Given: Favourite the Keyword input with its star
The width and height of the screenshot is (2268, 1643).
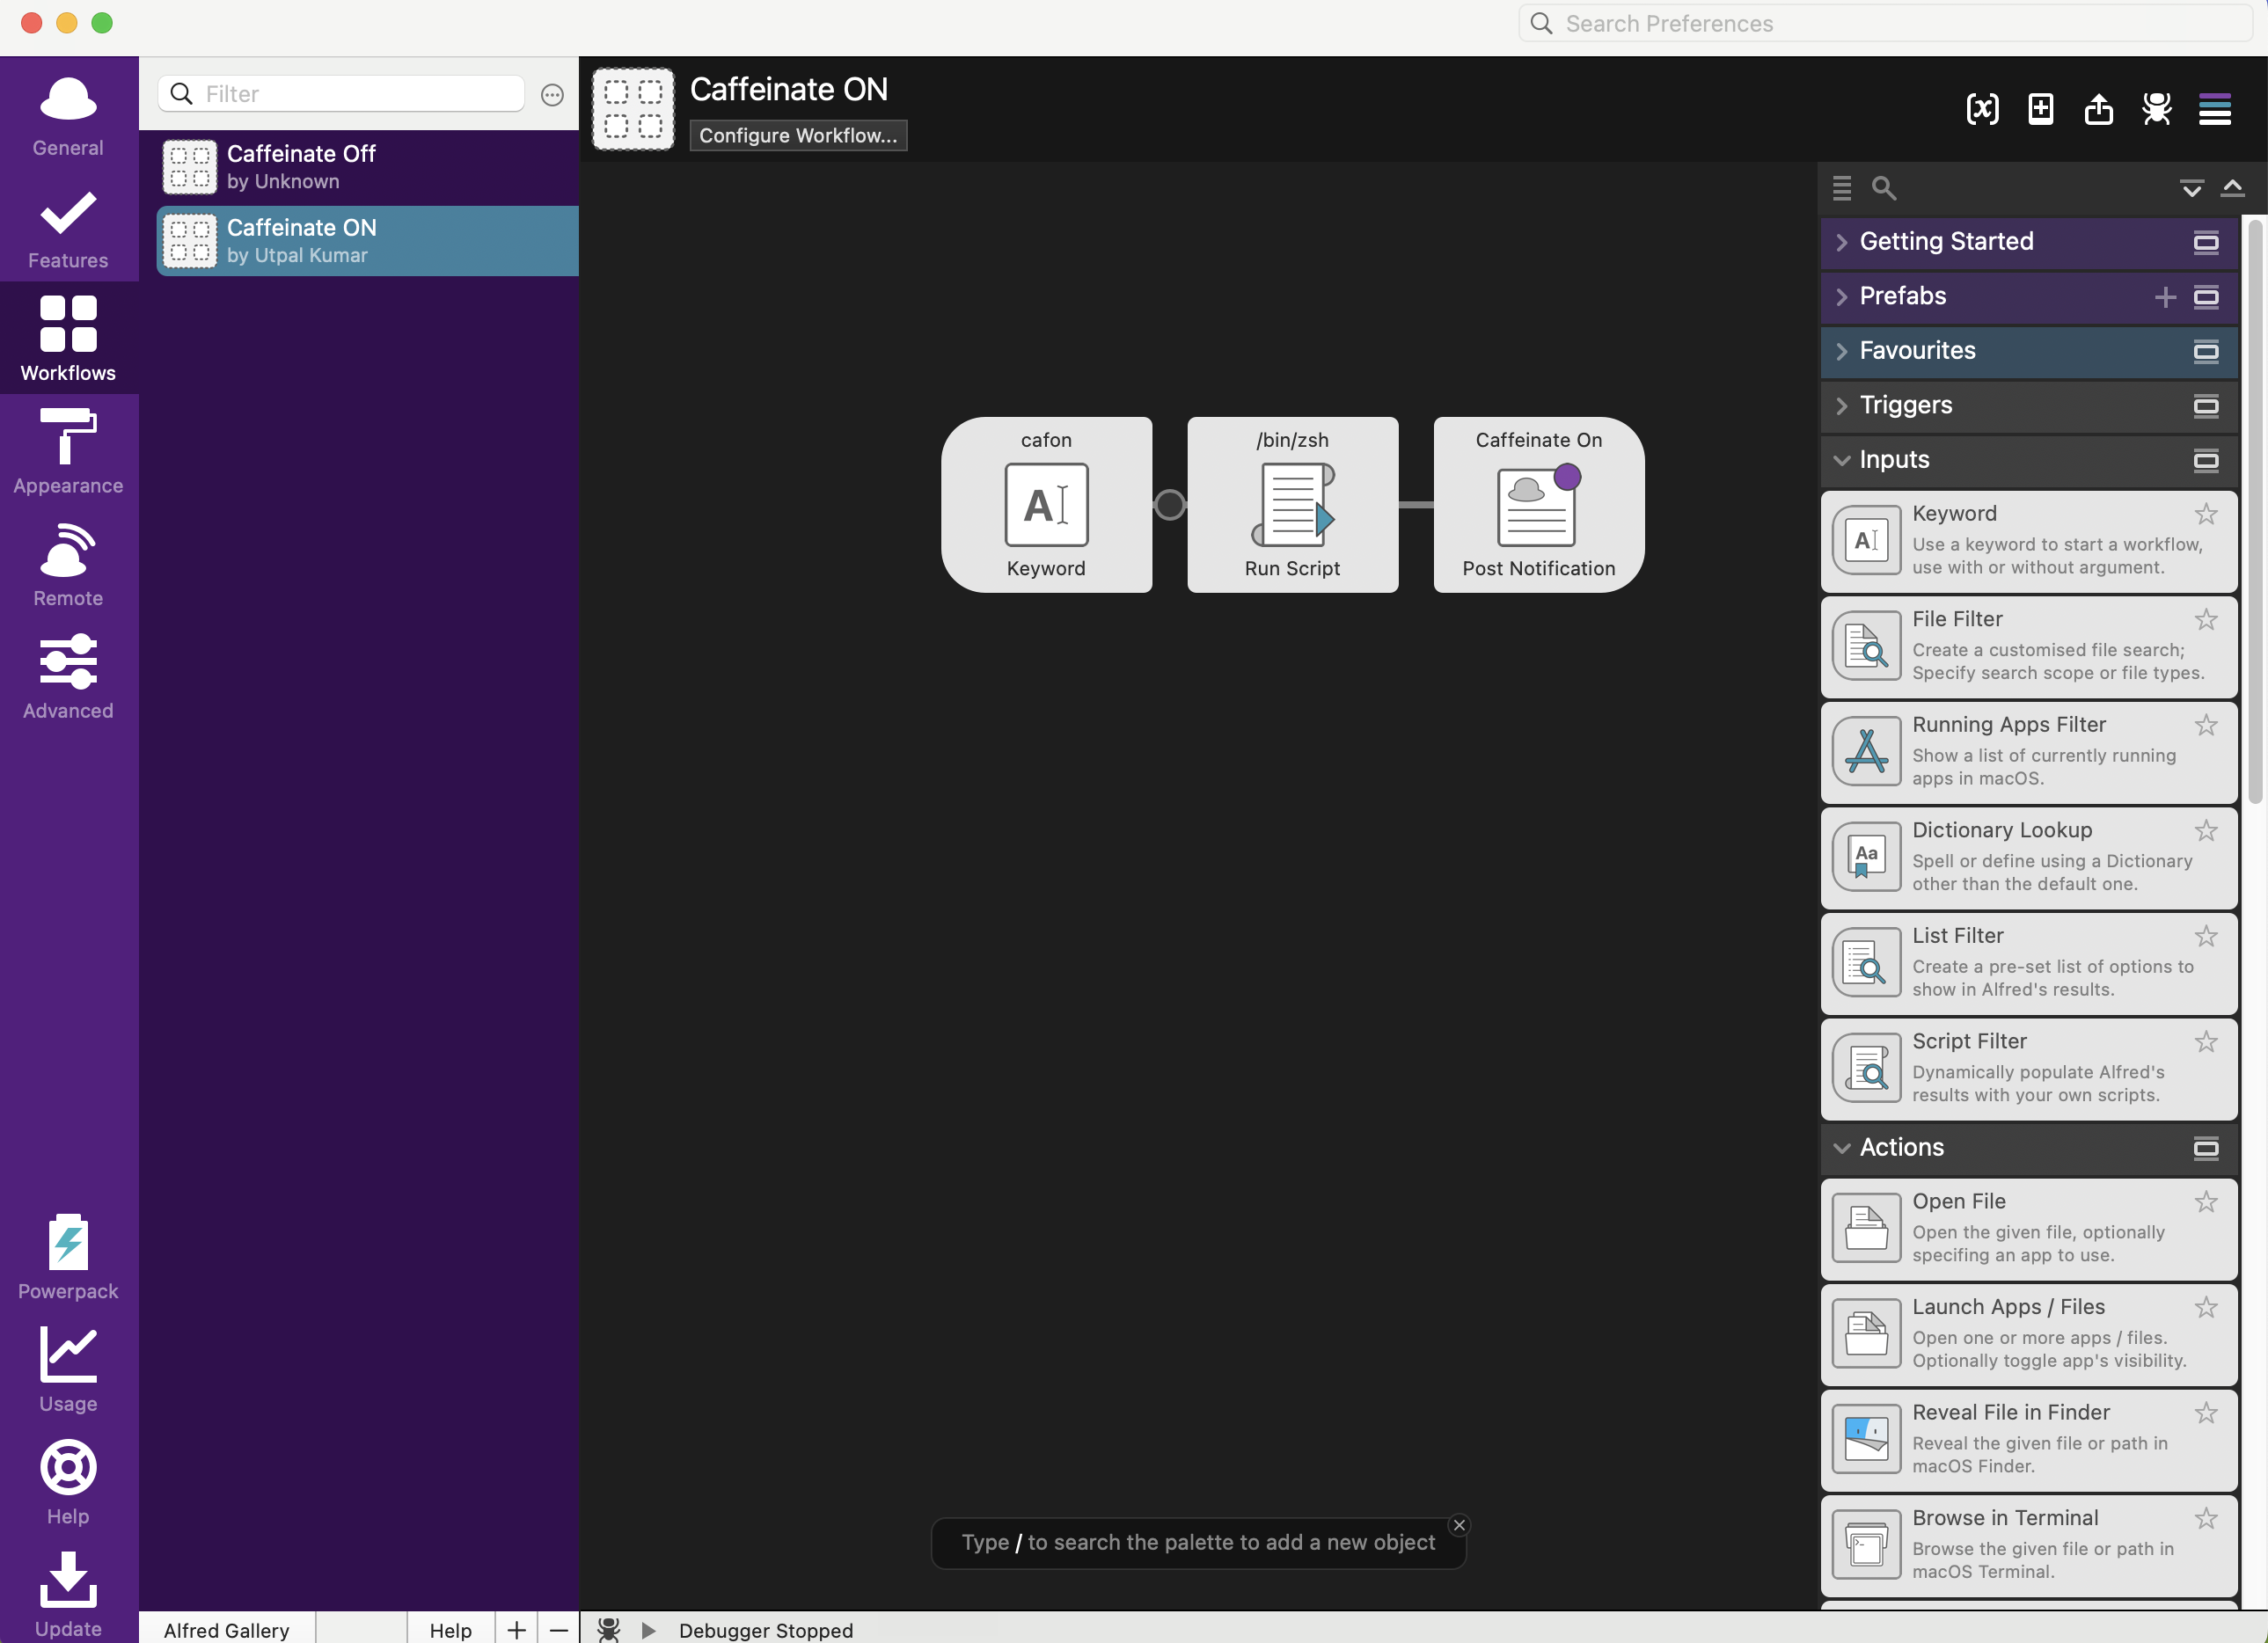Looking at the screenshot, I should 2206,514.
